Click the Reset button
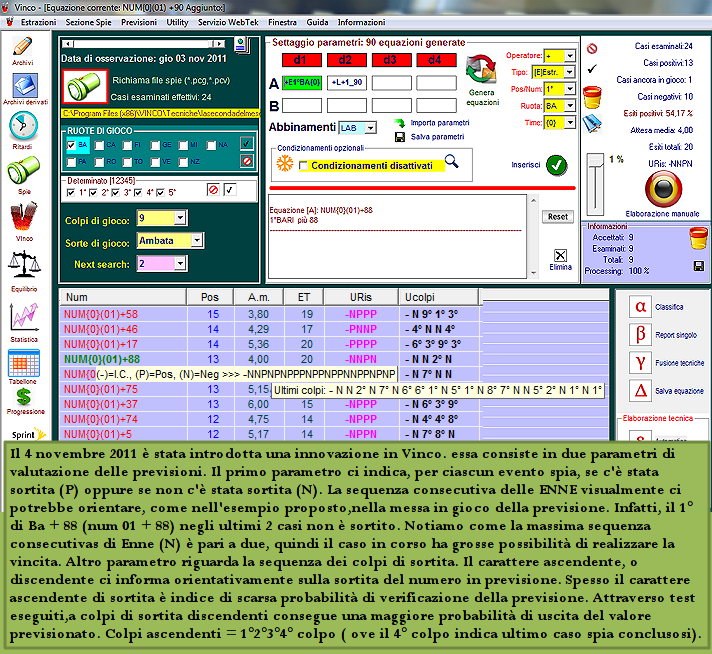This screenshot has height=654, width=712. (558, 217)
